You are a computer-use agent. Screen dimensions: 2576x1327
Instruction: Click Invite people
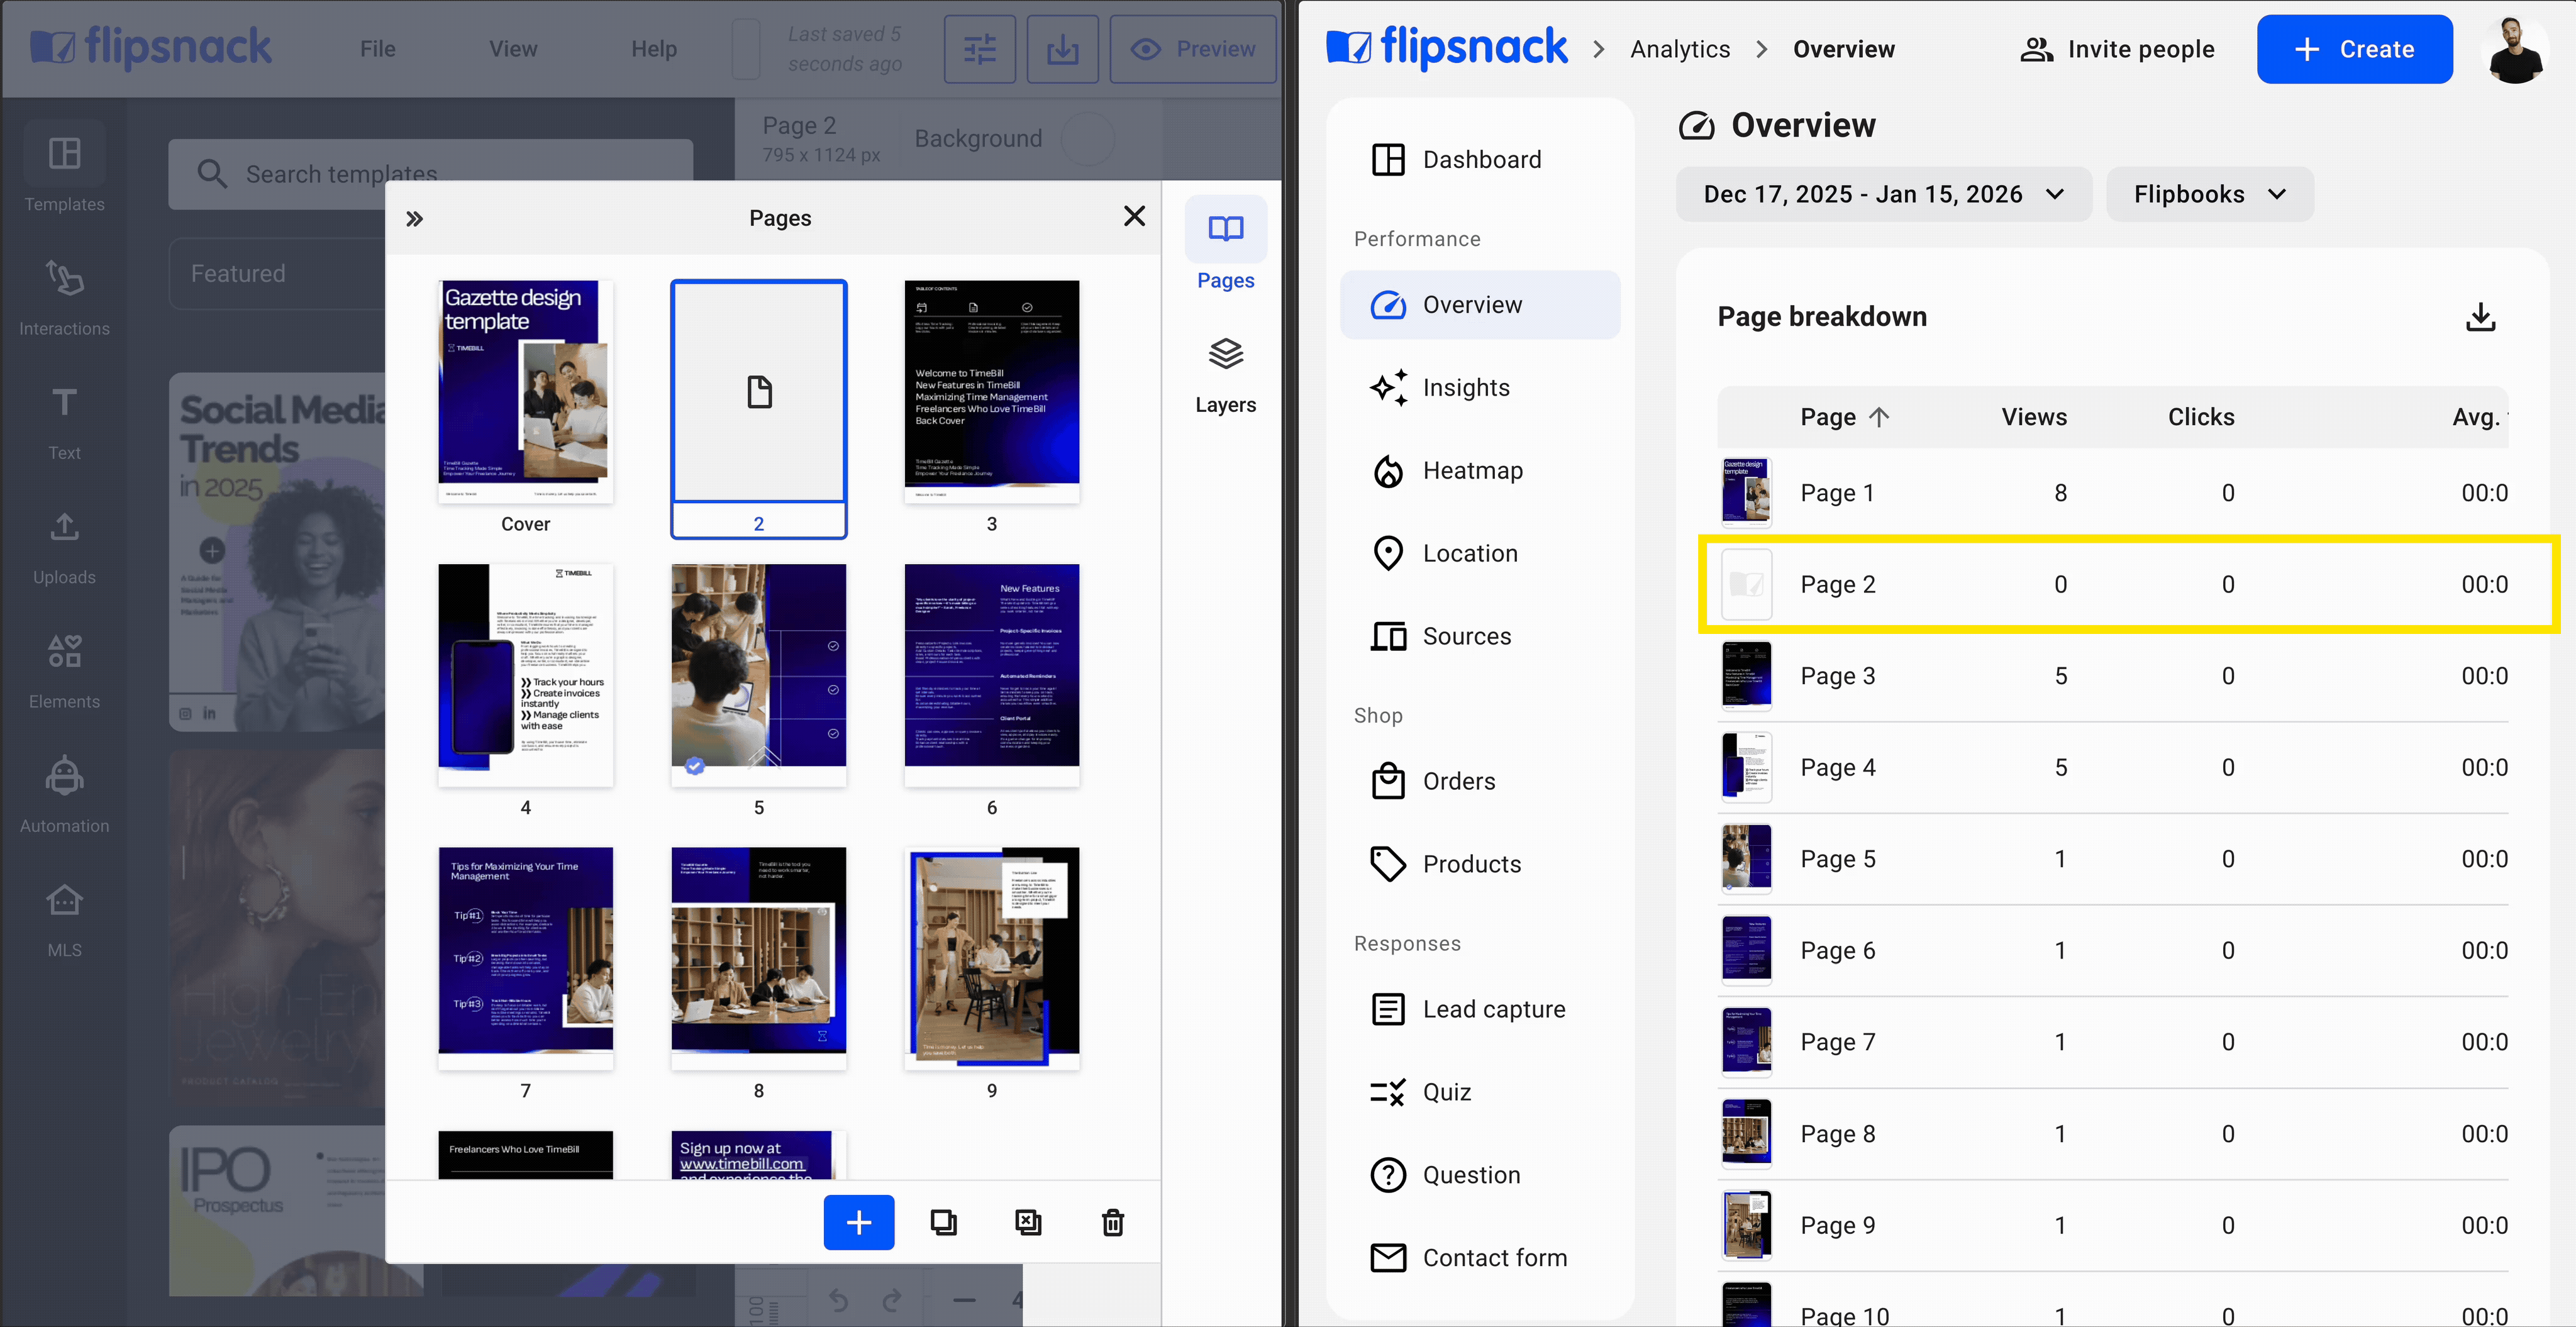point(2117,49)
